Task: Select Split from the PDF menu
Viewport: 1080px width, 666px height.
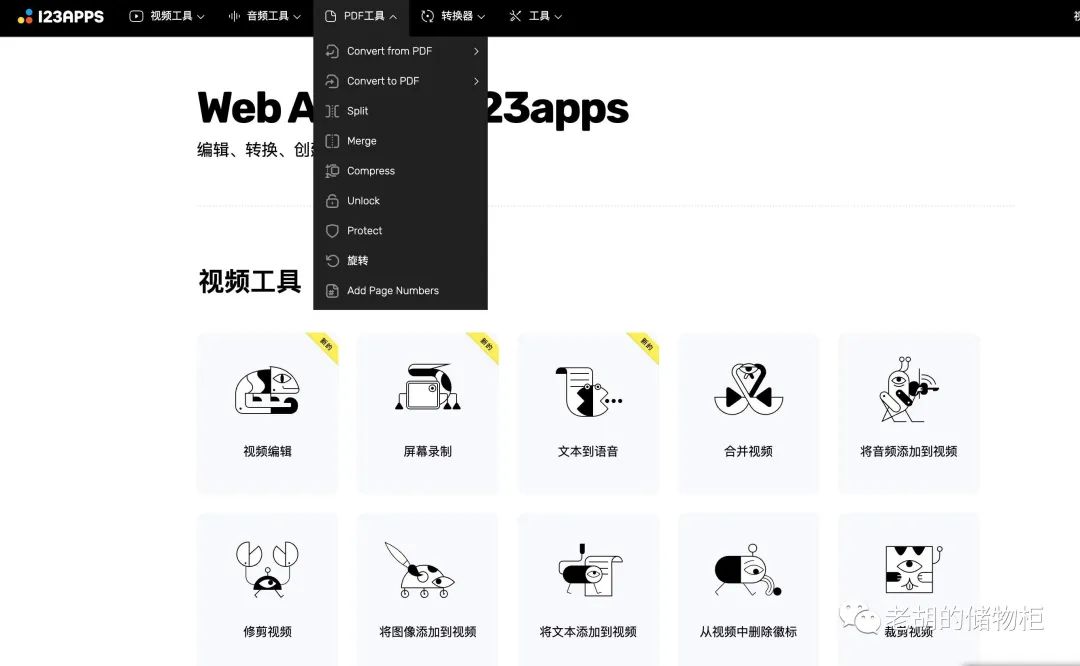Action: click(400, 111)
